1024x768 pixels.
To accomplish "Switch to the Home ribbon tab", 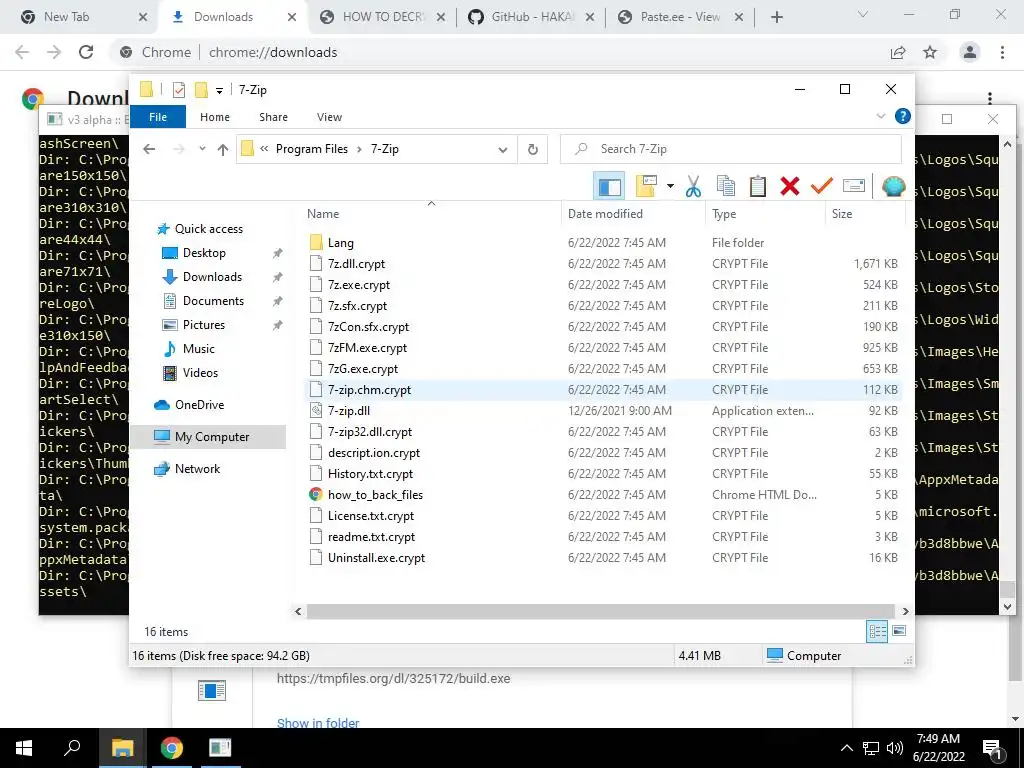I will point(215,117).
